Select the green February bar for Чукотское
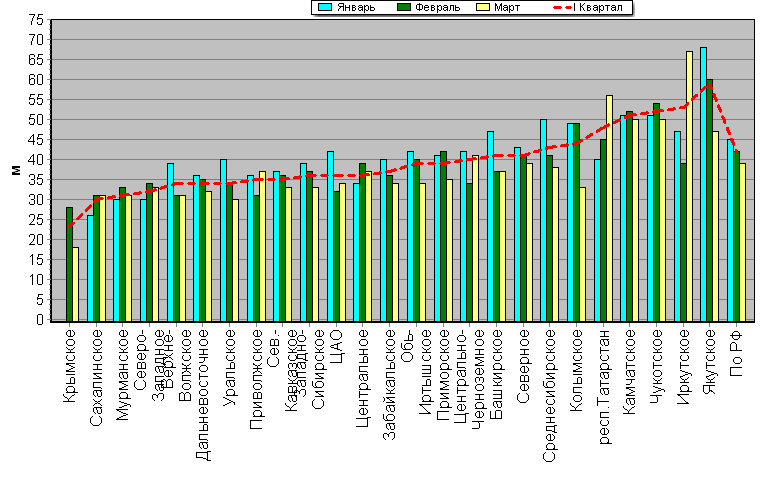This screenshot has width=777, height=479. (x=657, y=213)
